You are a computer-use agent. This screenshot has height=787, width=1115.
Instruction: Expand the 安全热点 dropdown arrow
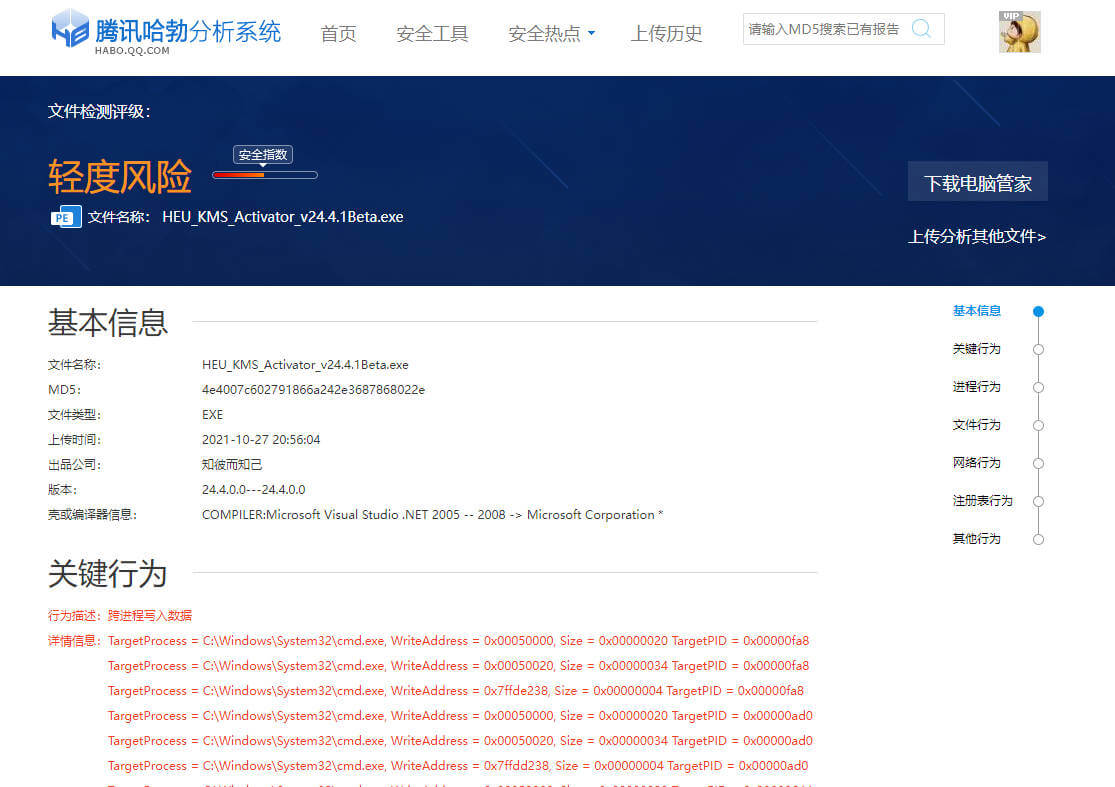[x=592, y=33]
